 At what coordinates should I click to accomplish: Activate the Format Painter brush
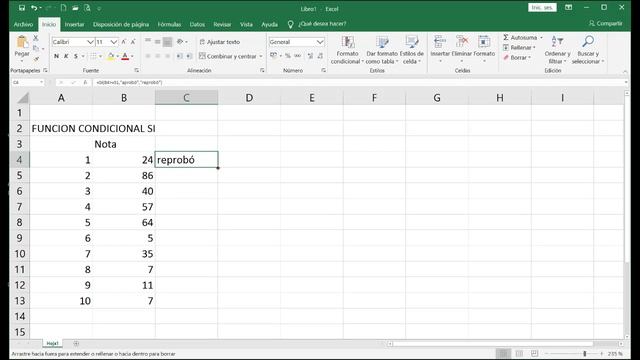36,59
